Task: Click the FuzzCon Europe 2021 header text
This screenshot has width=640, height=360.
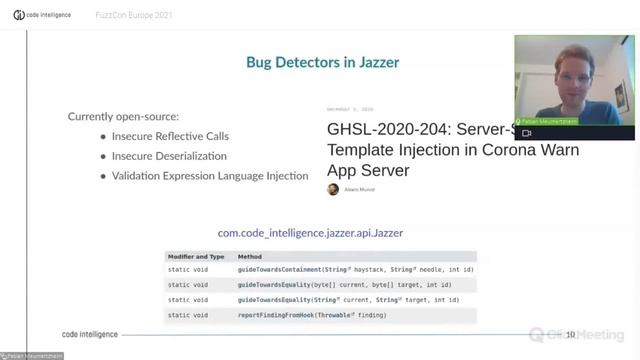Action: (133, 15)
